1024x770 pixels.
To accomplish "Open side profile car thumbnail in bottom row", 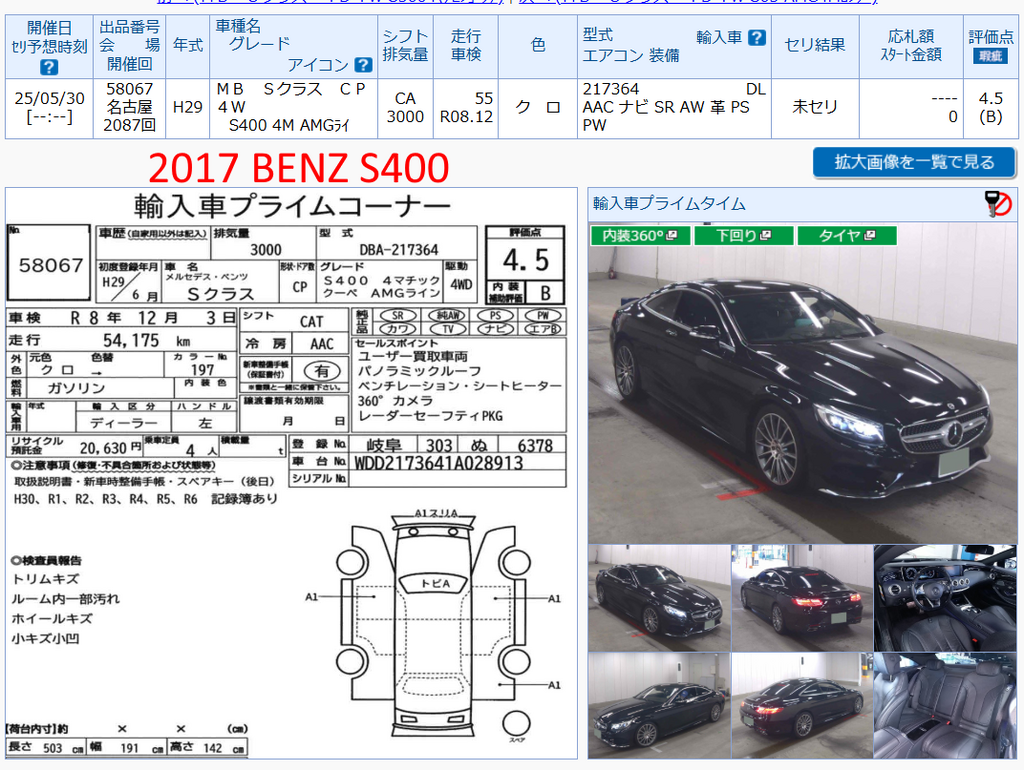I will [x=659, y=705].
